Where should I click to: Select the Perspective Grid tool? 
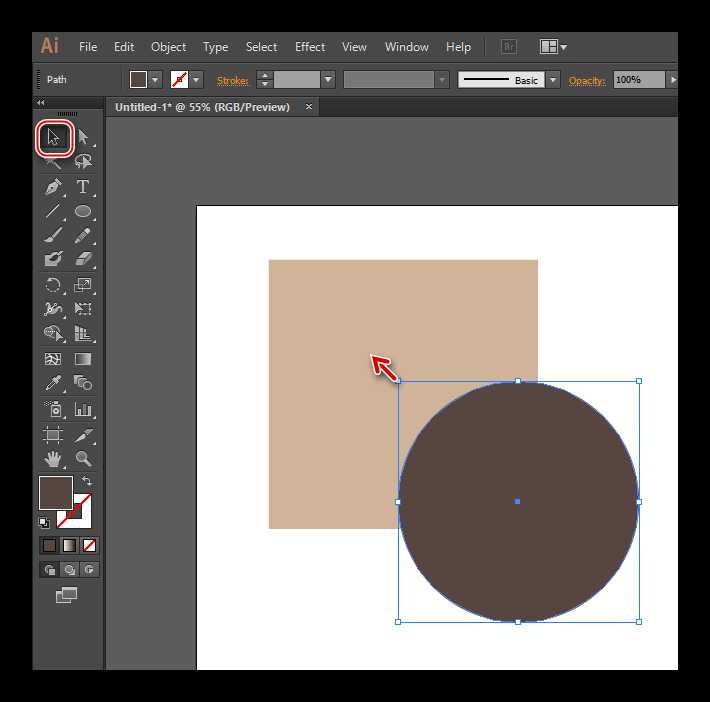(x=83, y=334)
